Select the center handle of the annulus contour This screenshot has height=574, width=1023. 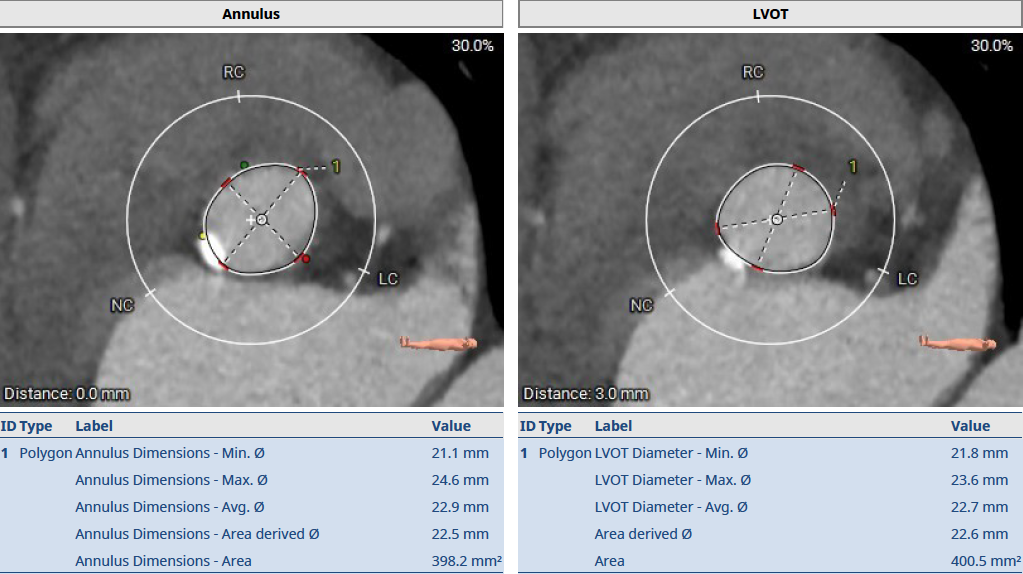click(262, 219)
